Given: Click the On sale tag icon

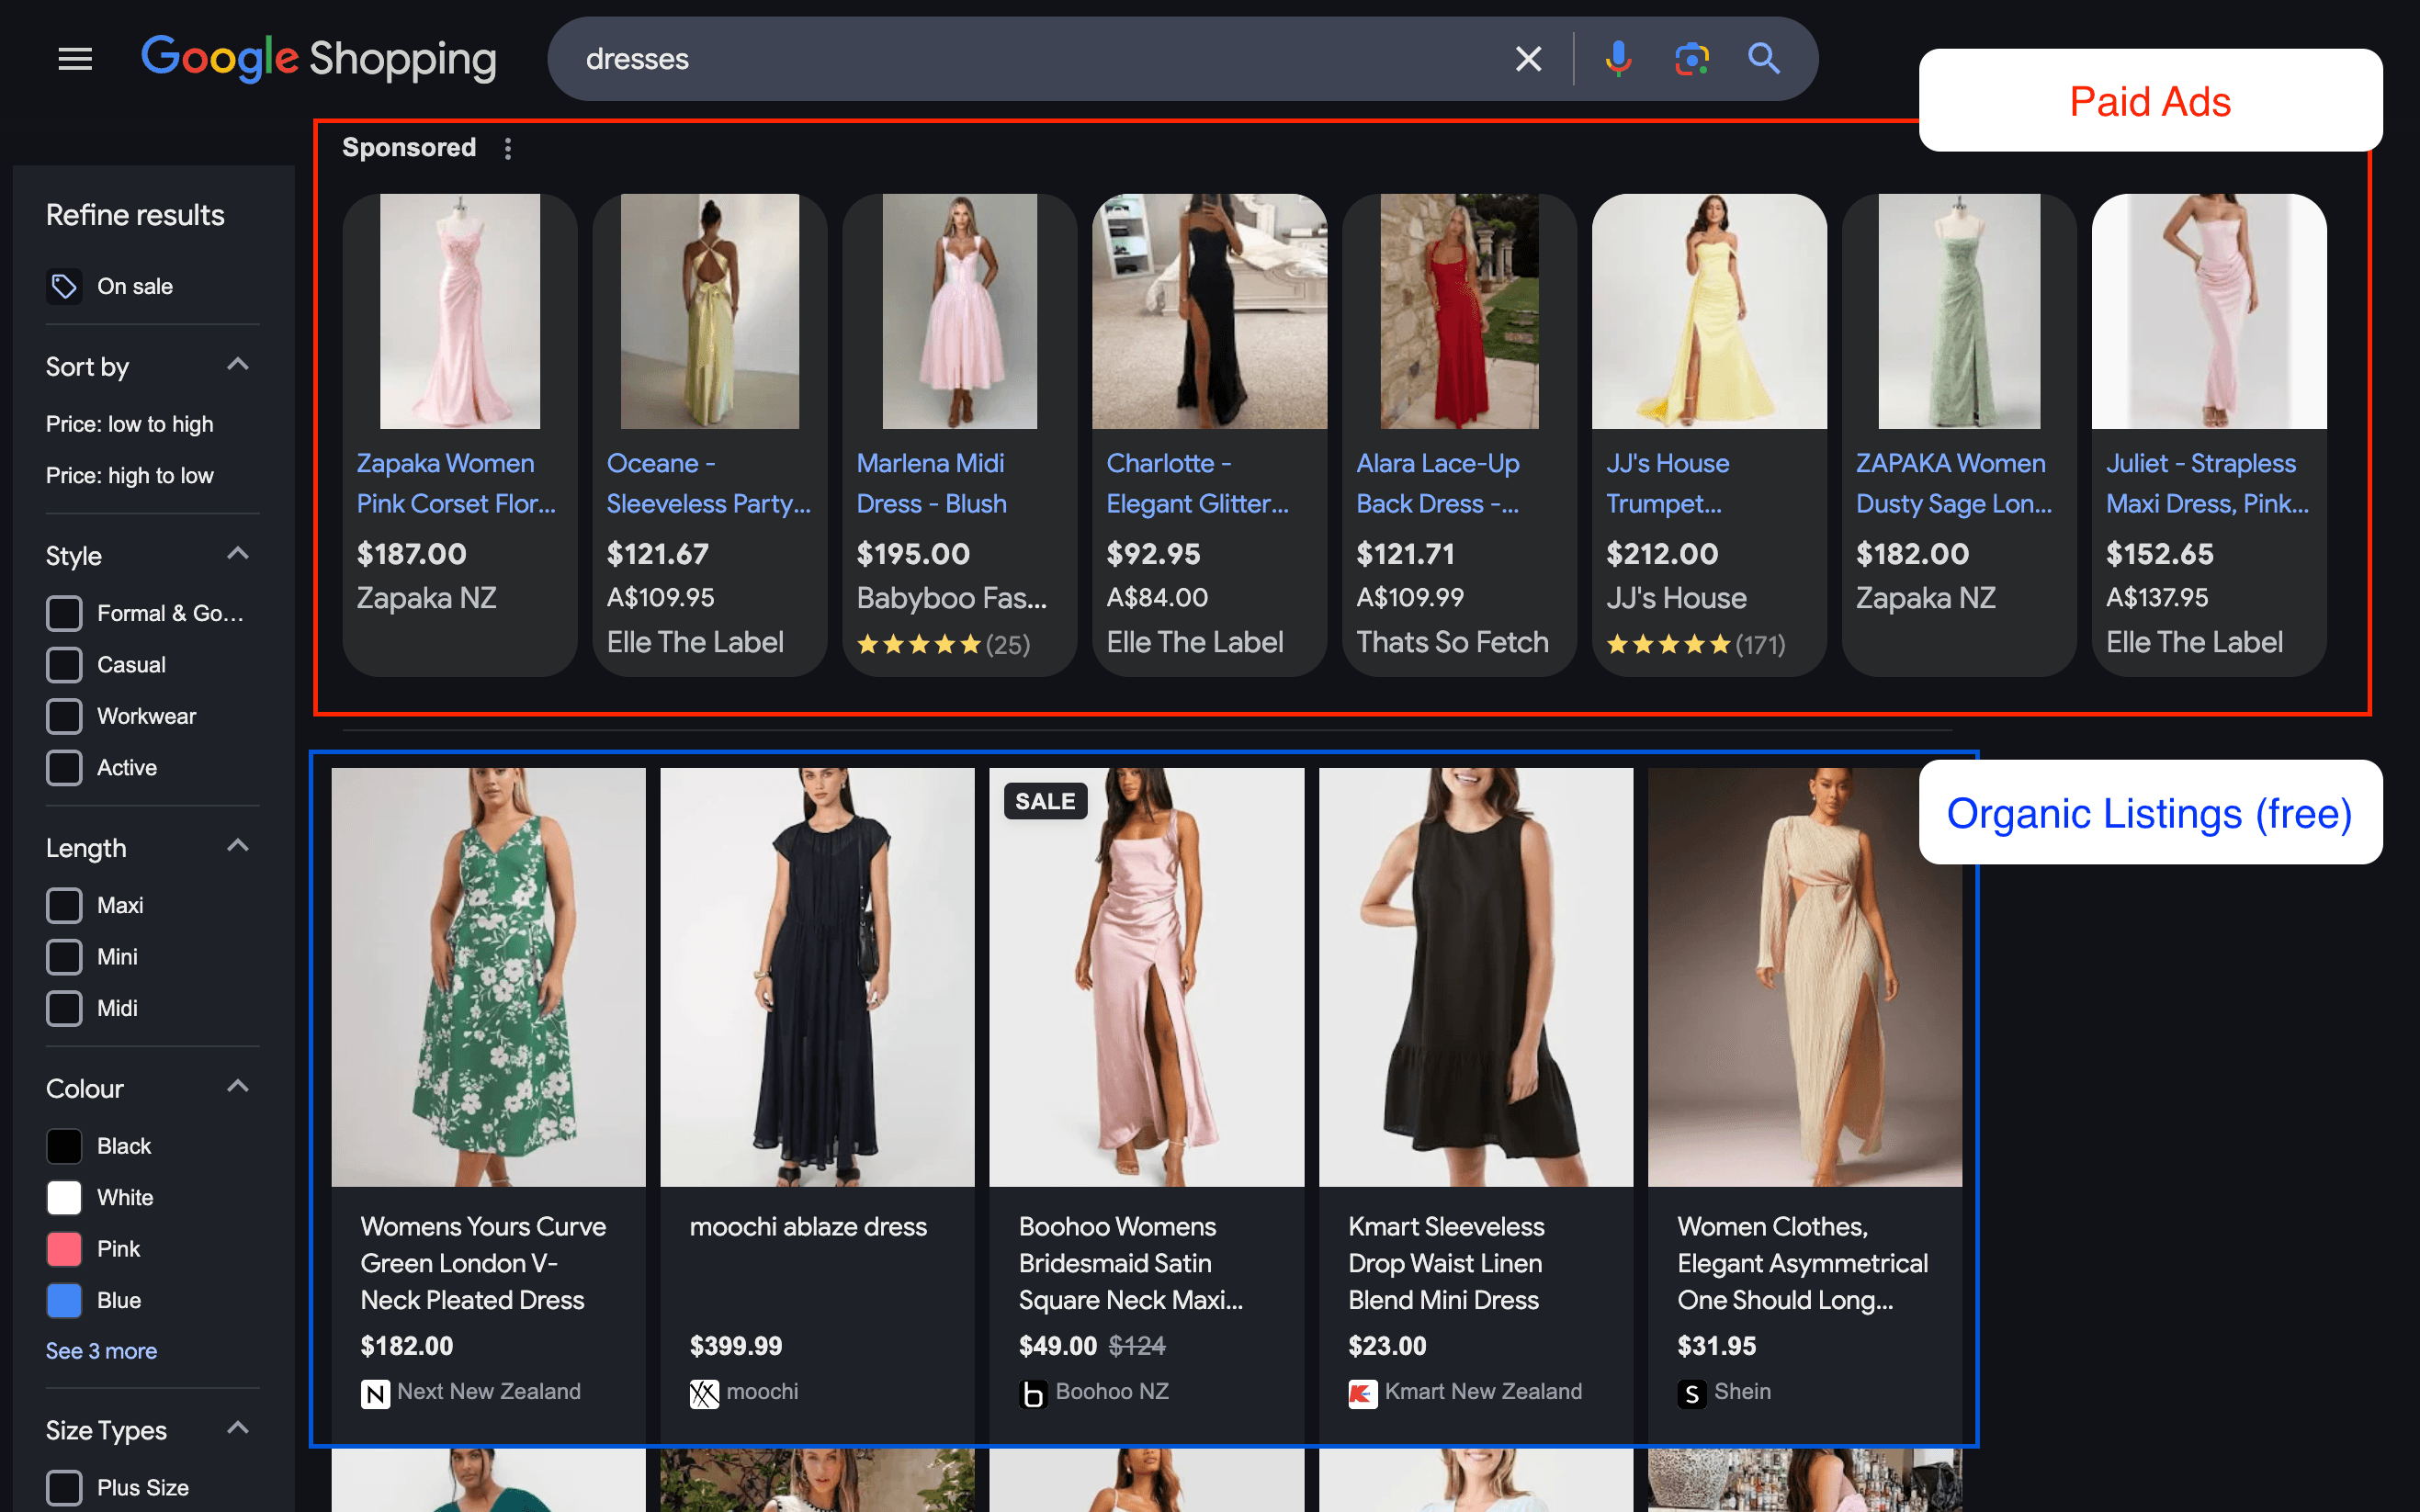Looking at the screenshot, I should [x=64, y=286].
